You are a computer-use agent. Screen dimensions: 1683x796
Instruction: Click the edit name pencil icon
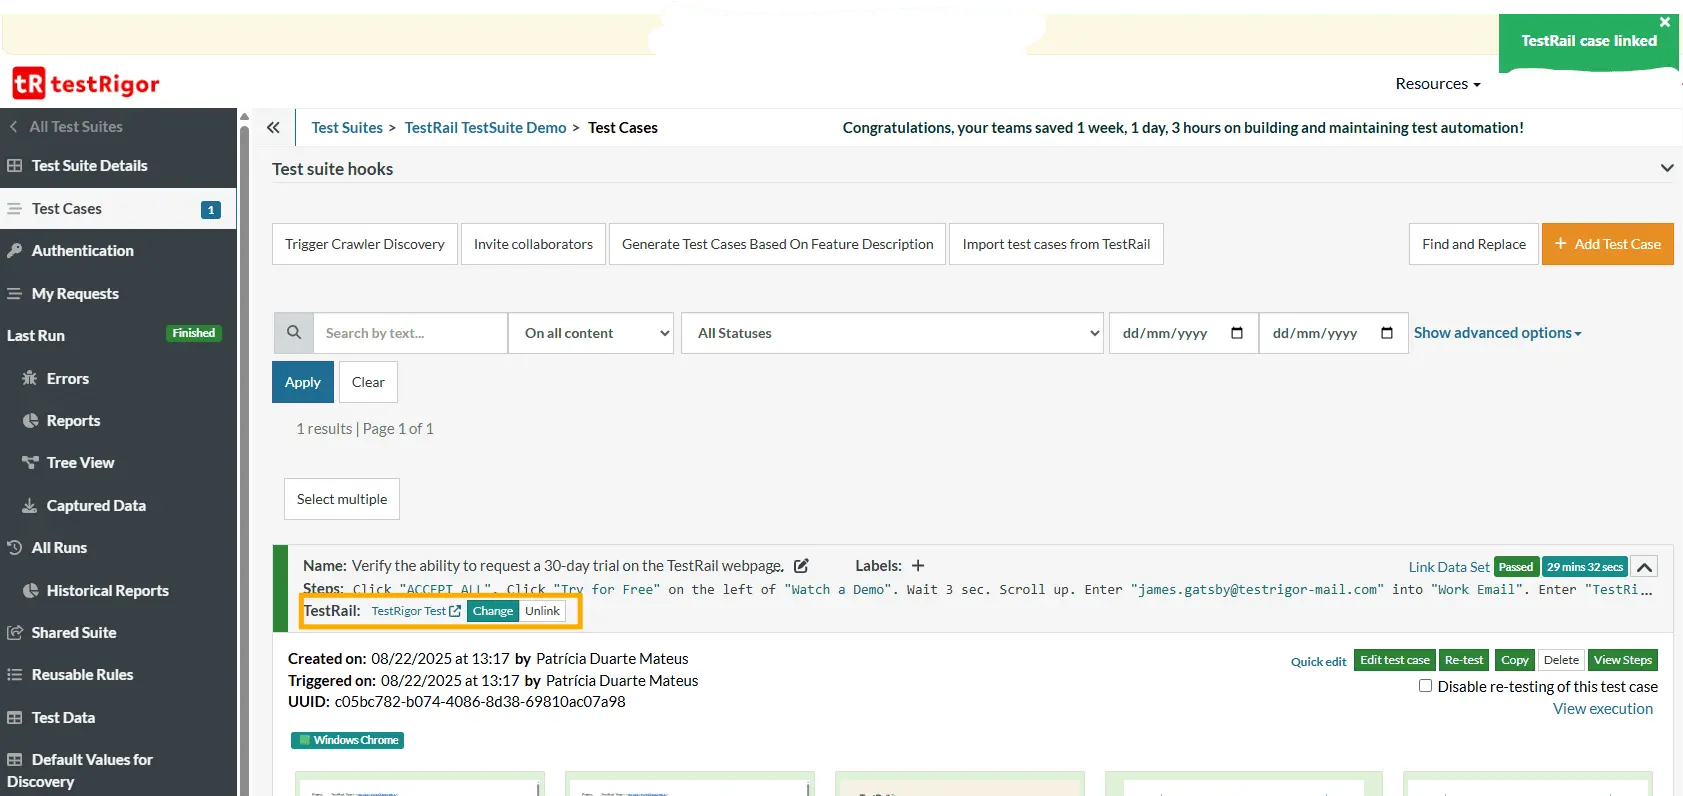click(801, 566)
